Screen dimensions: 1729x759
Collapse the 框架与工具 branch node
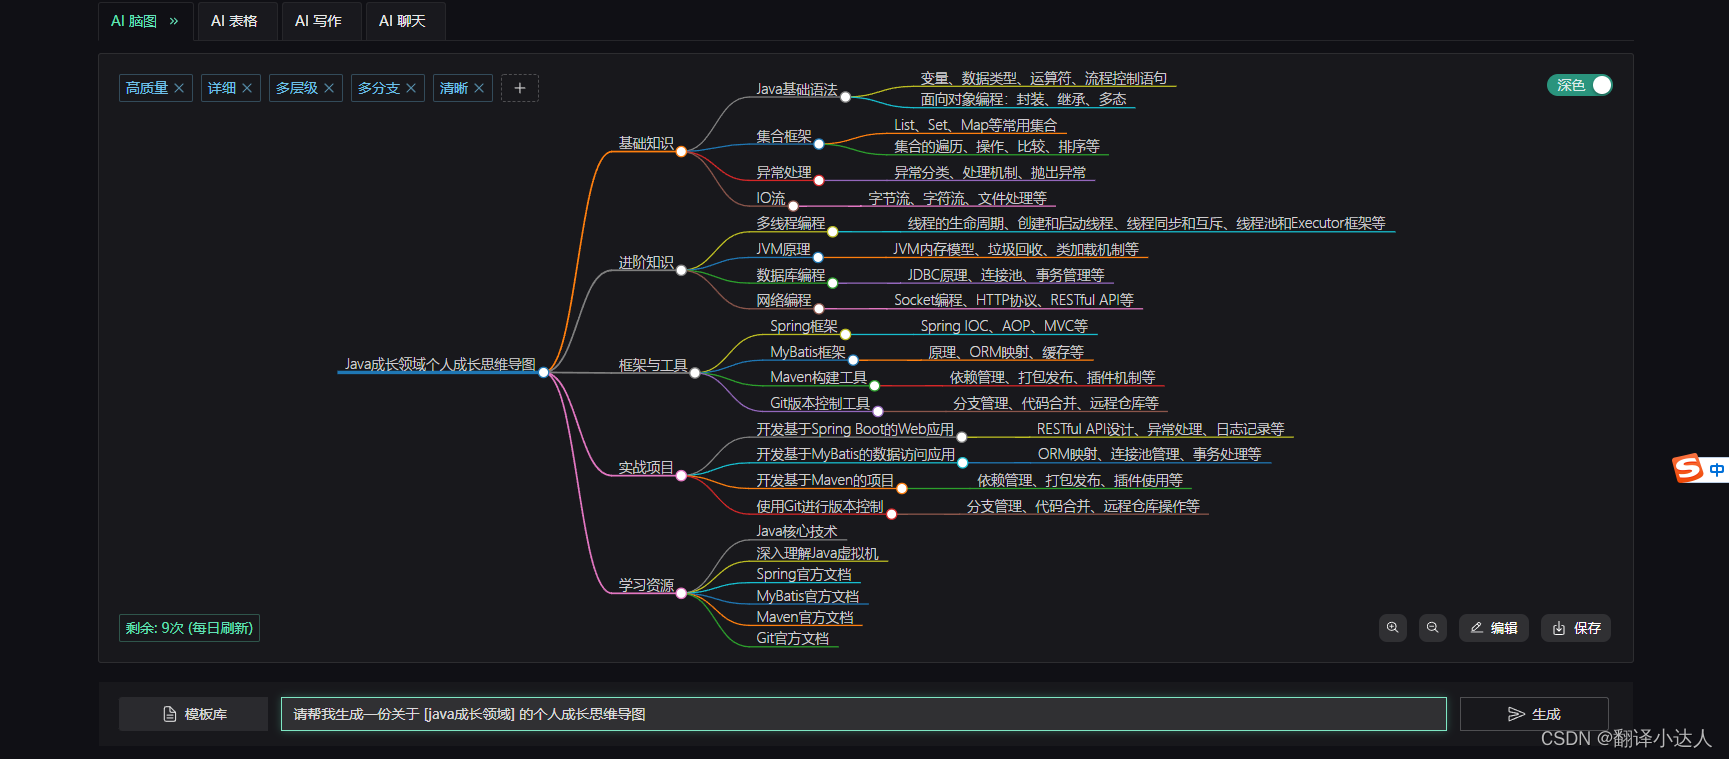[695, 373]
